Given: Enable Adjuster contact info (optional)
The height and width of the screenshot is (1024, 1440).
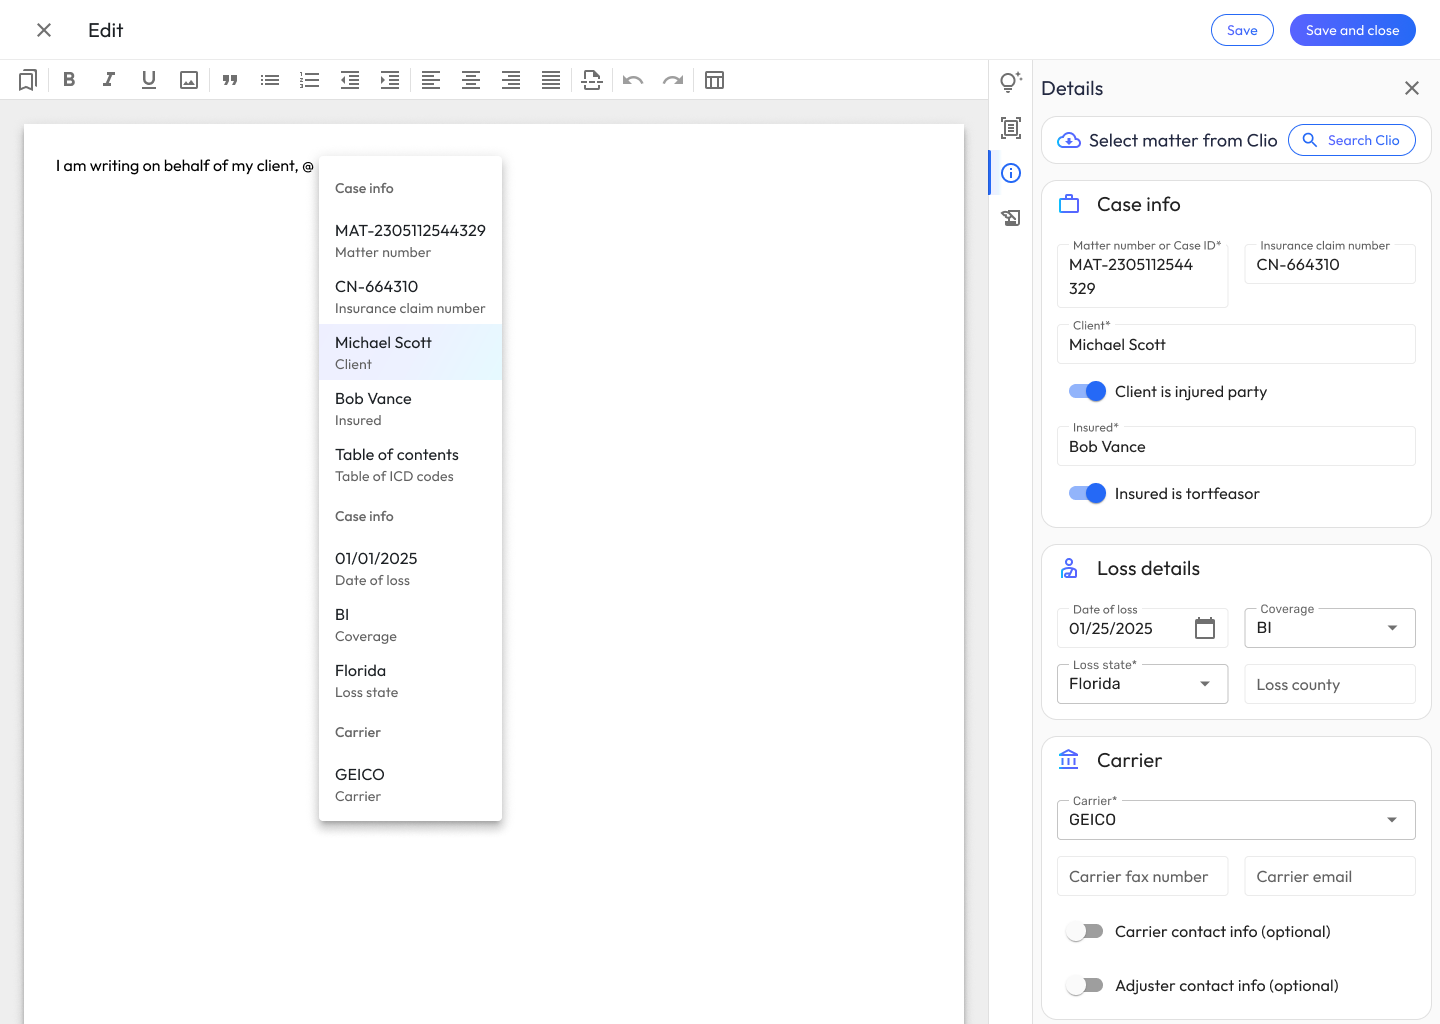Looking at the screenshot, I should 1085,985.
